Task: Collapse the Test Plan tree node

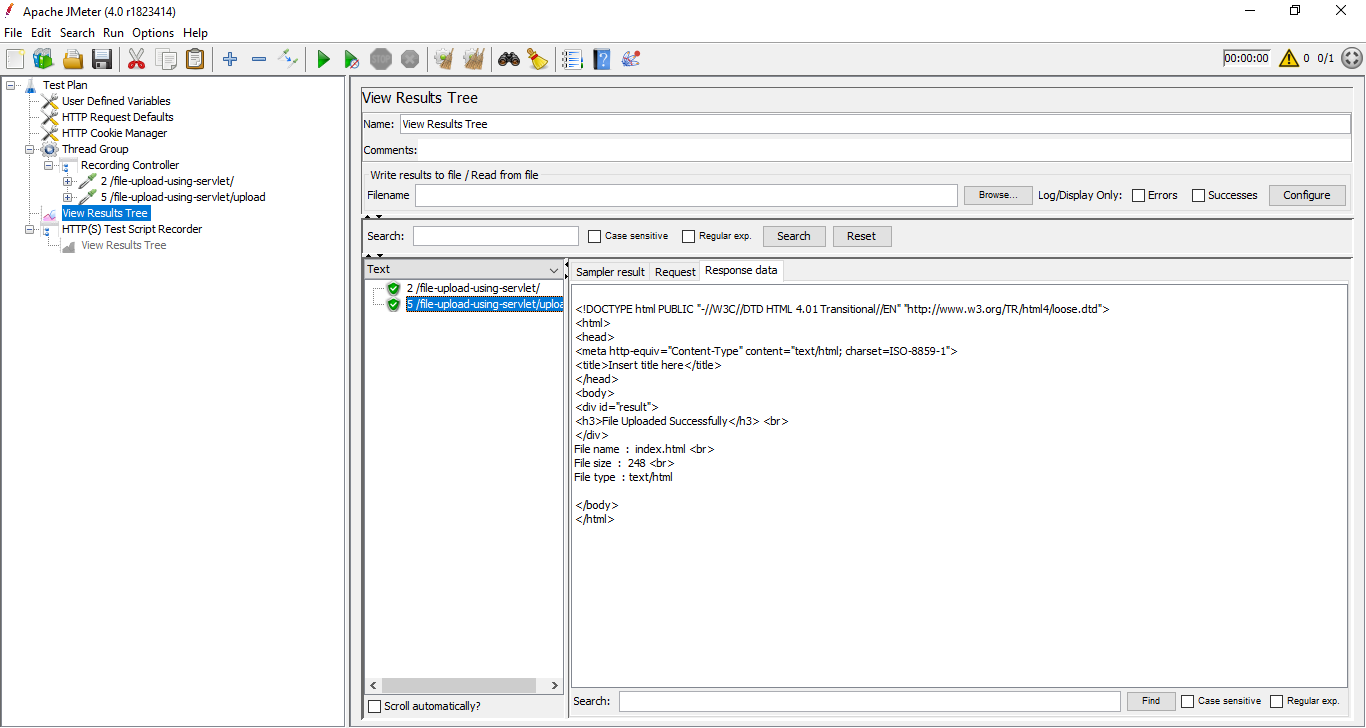Action: (10, 85)
